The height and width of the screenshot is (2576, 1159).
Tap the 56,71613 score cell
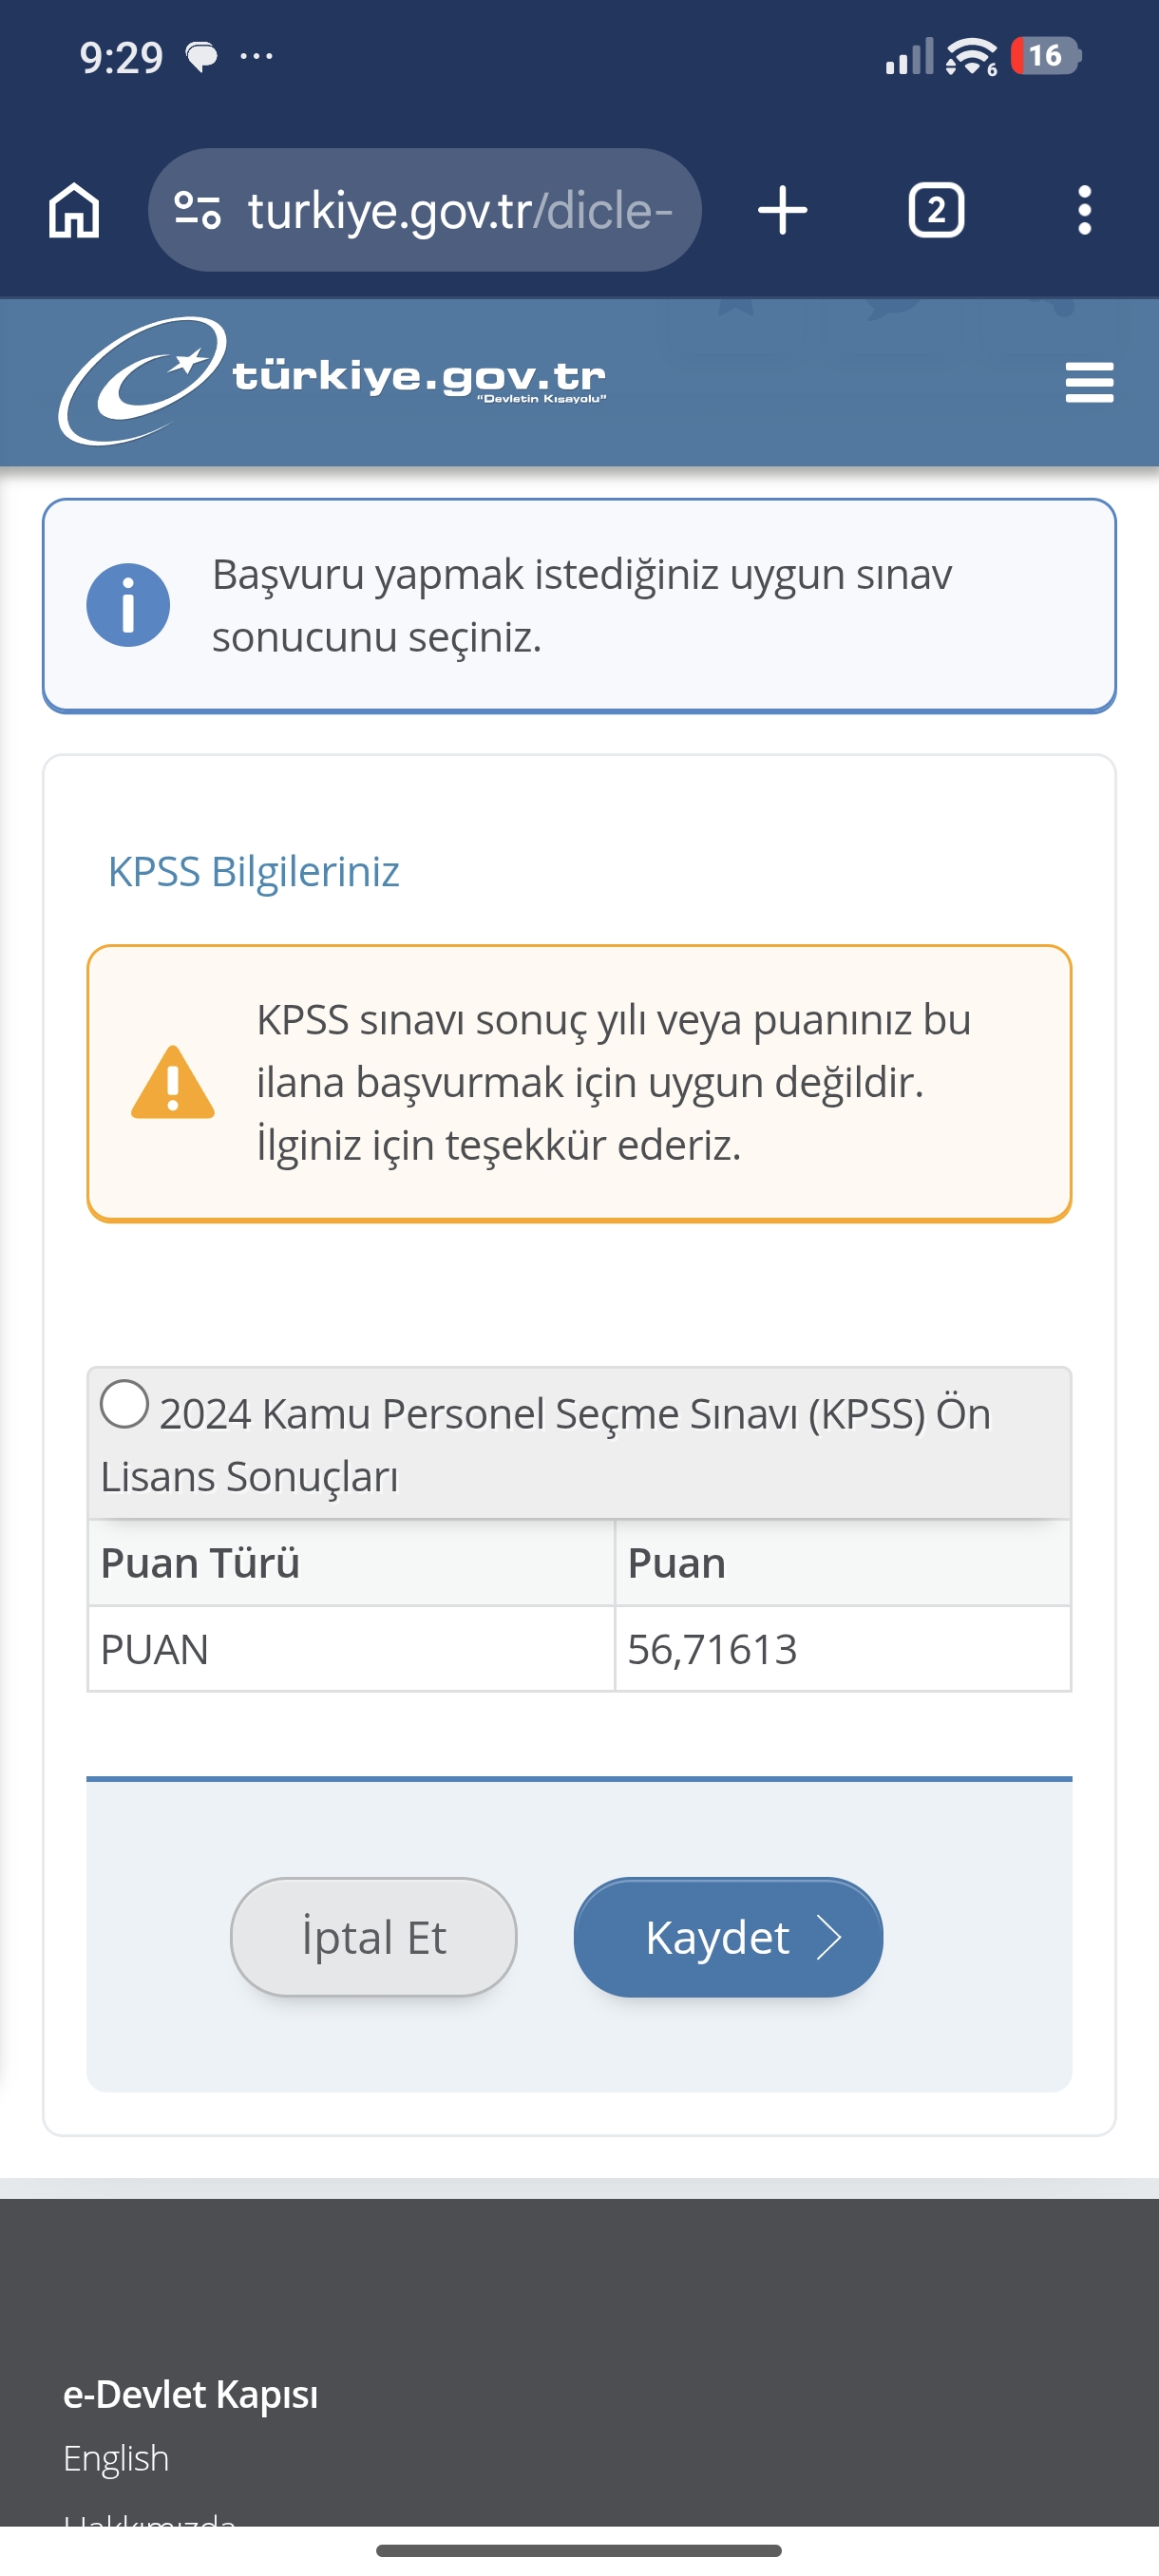(842, 1649)
